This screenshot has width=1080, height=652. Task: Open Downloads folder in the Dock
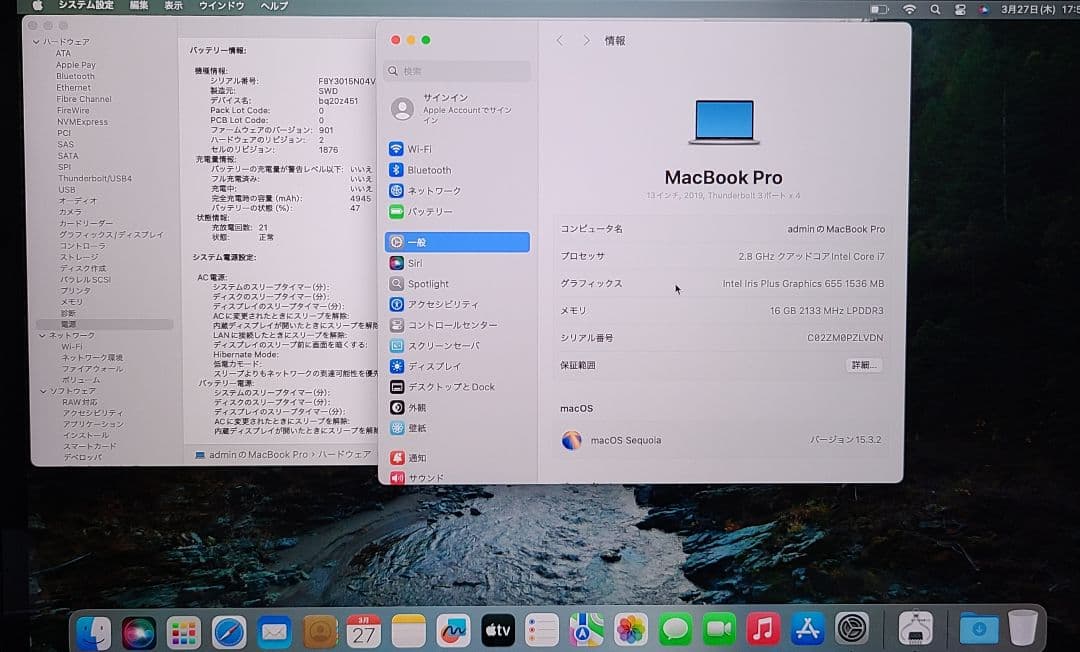click(978, 629)
